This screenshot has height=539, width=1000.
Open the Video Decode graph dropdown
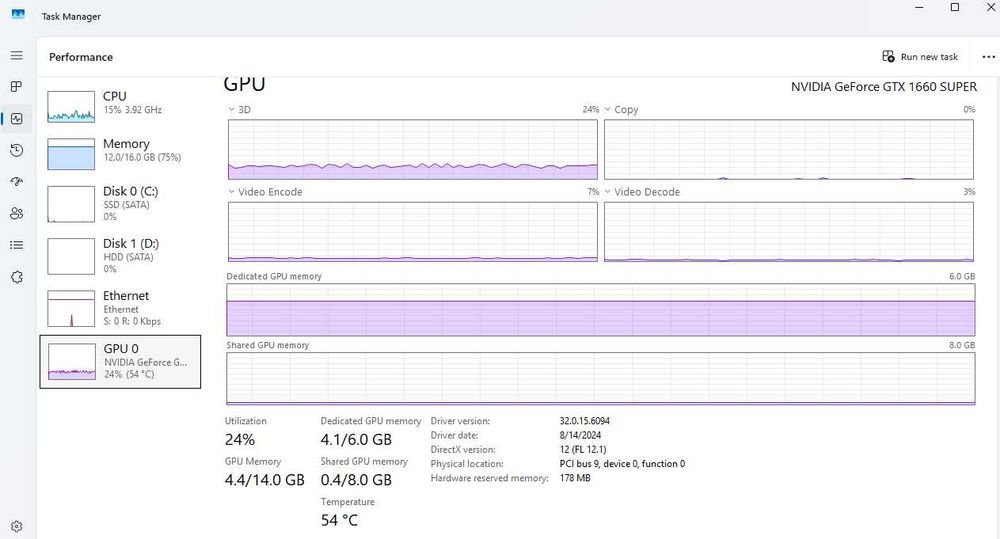(608, 192)
